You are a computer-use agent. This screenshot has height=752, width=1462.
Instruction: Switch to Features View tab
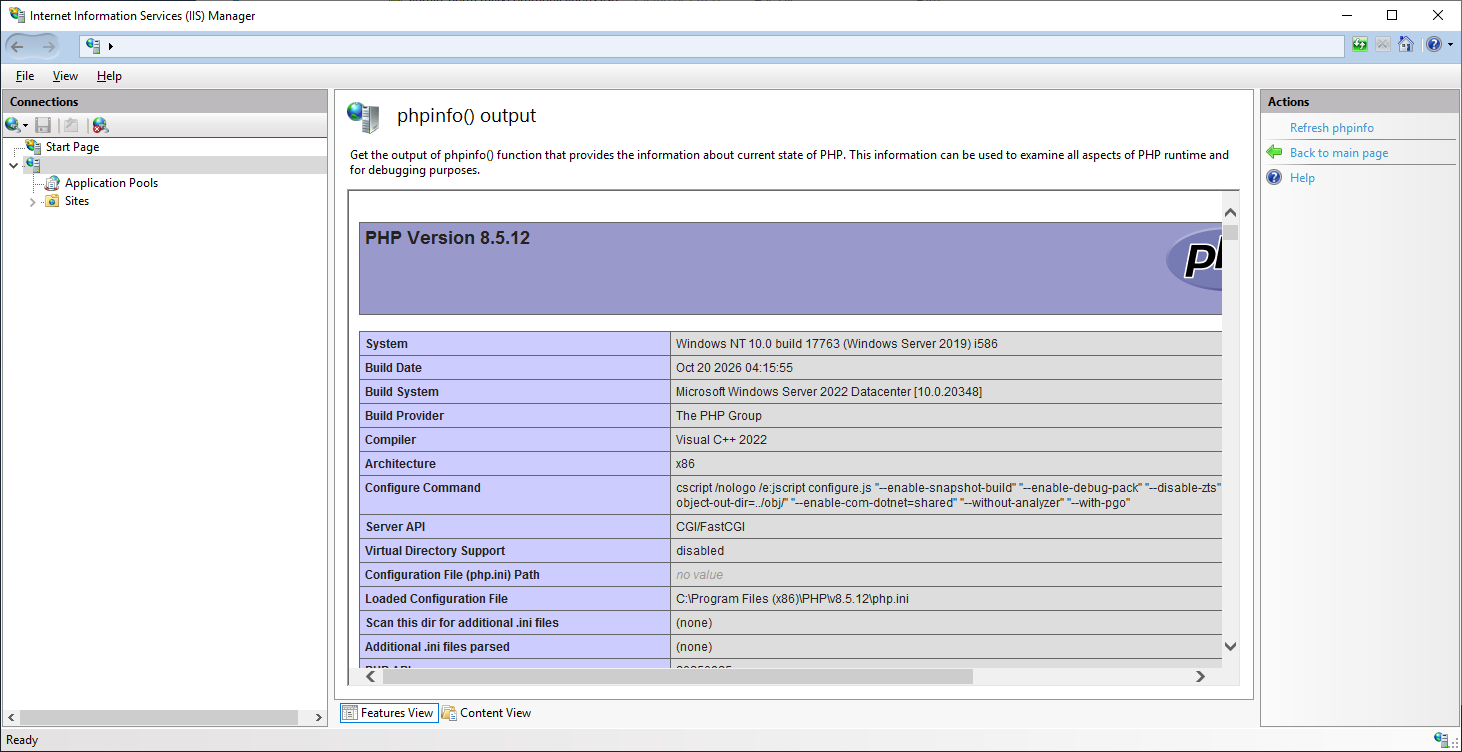(x=389, y=713)
